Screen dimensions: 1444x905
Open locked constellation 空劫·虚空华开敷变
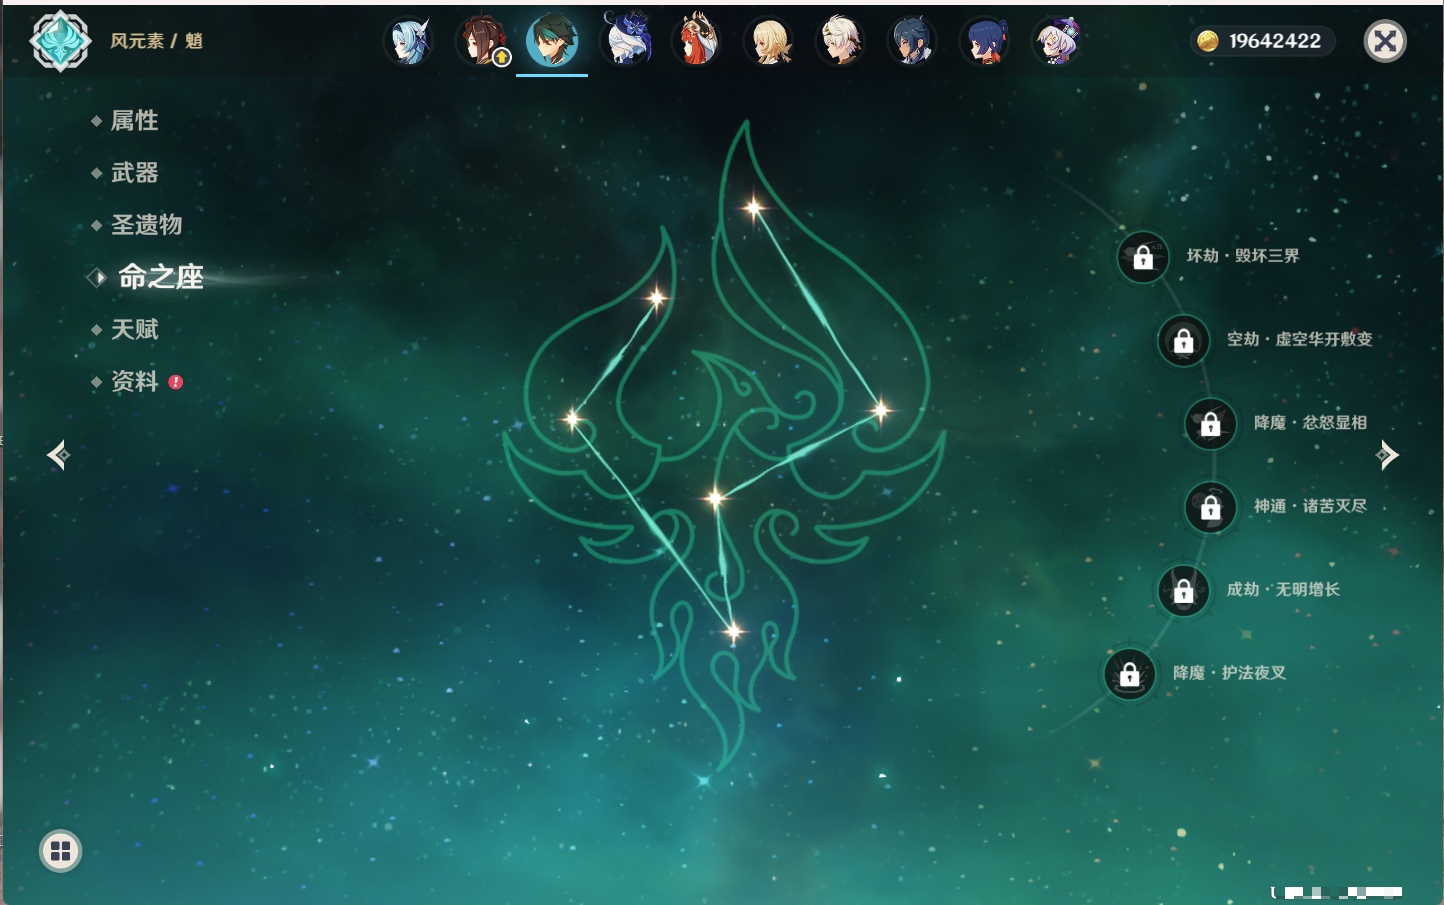tap(1184, 340)
